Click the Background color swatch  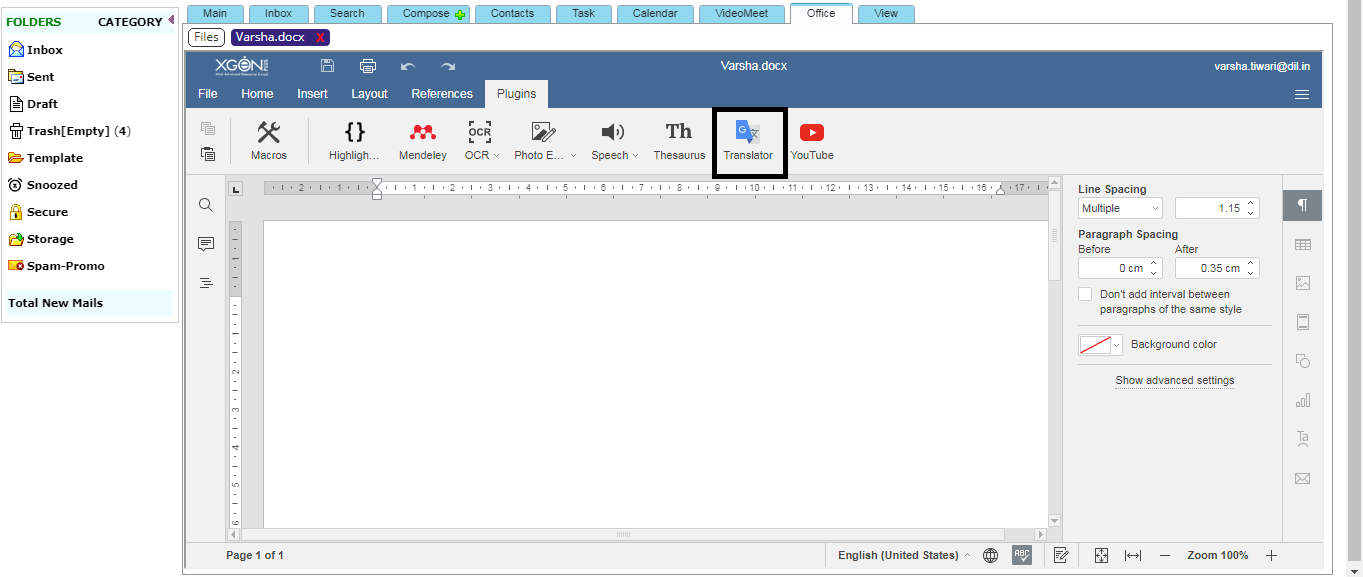point(1094,345)
